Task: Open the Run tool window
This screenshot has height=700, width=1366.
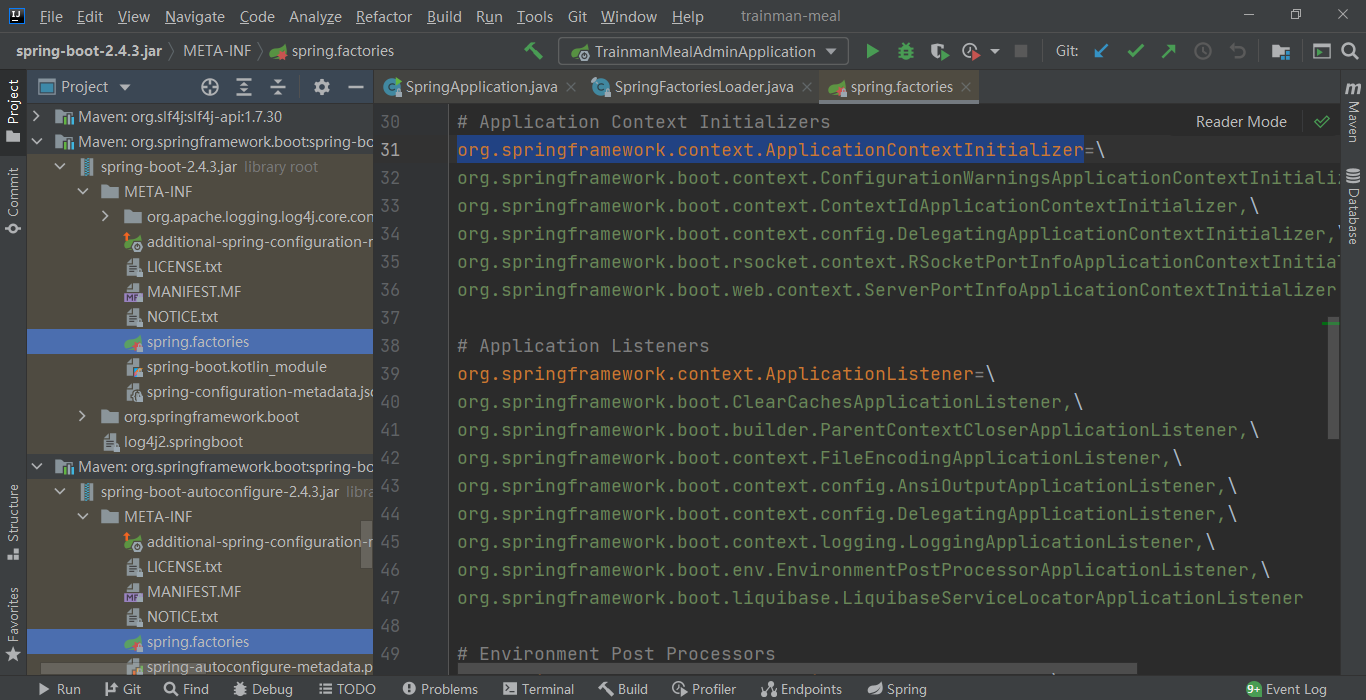Action: [x=59, y=689]
